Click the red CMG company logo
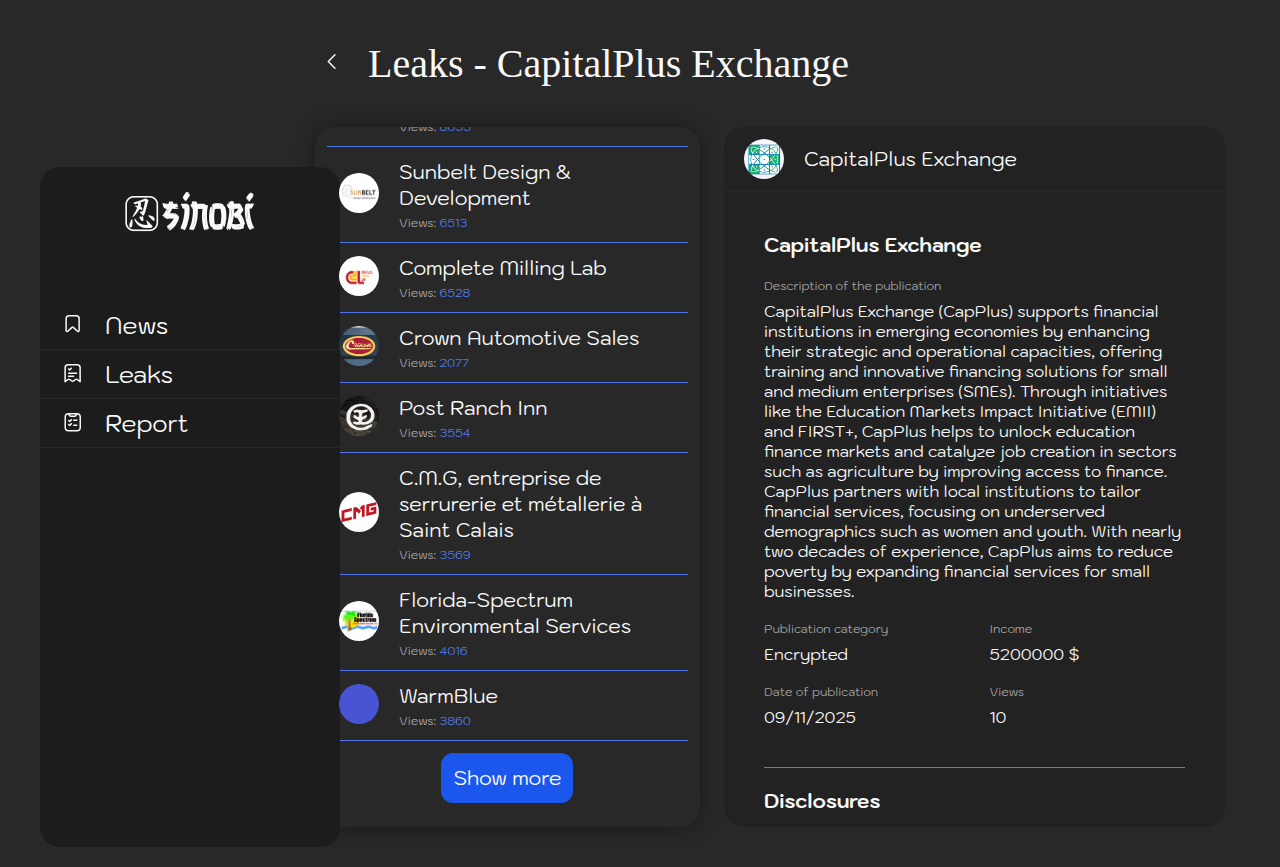The height and width of the screenshot is (867, 1280). coord(359,512)
